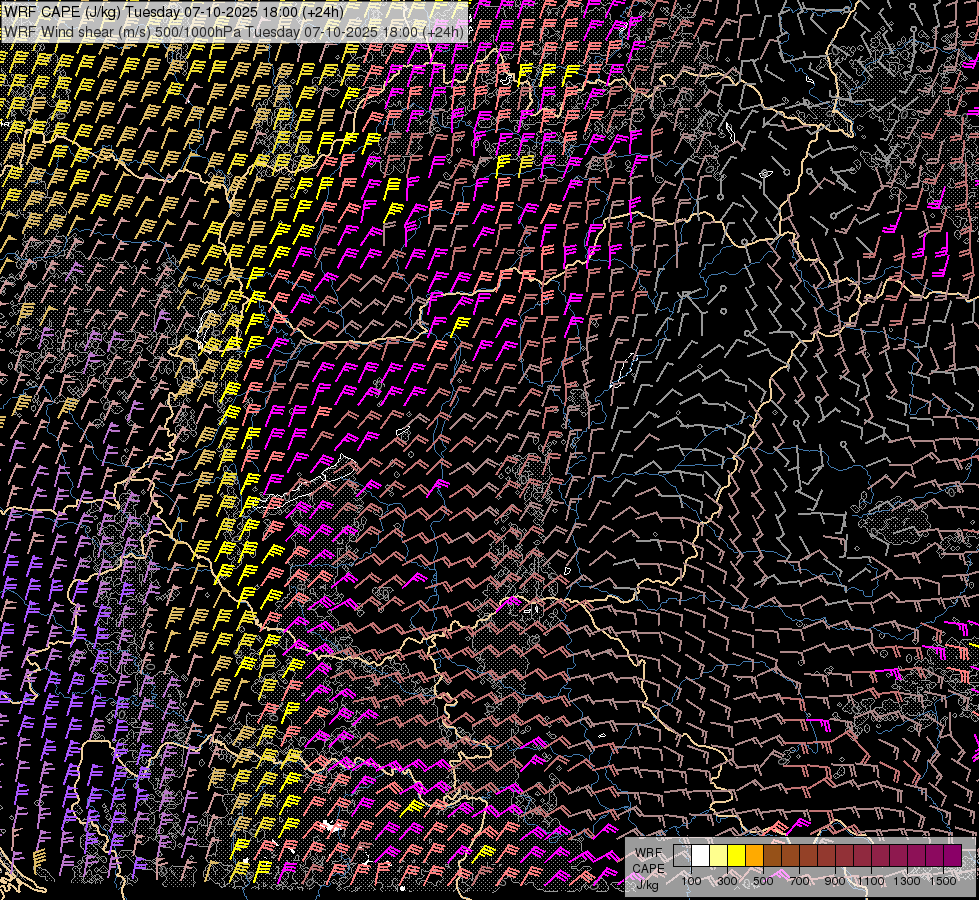Click the 1500 label on the legend
Image resolution: width=979 pixels, height=900 pixels.
[x=943, y=880]
